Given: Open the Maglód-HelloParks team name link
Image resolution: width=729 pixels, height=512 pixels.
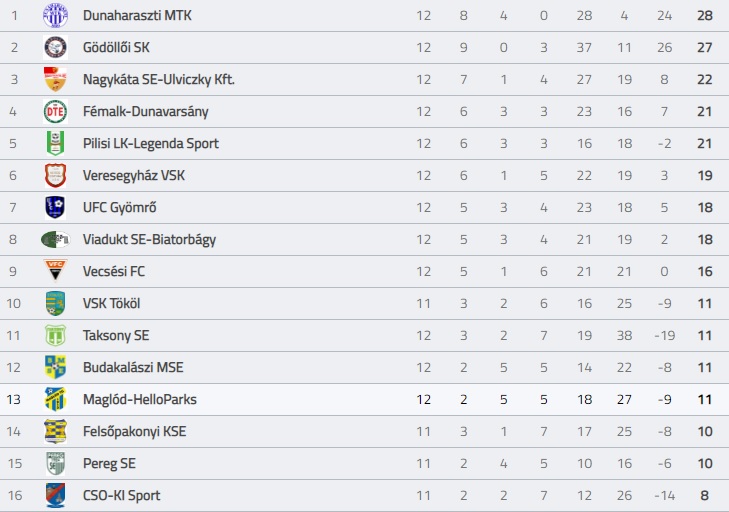Looking at the screenshot, I should [x=139, y=399].
